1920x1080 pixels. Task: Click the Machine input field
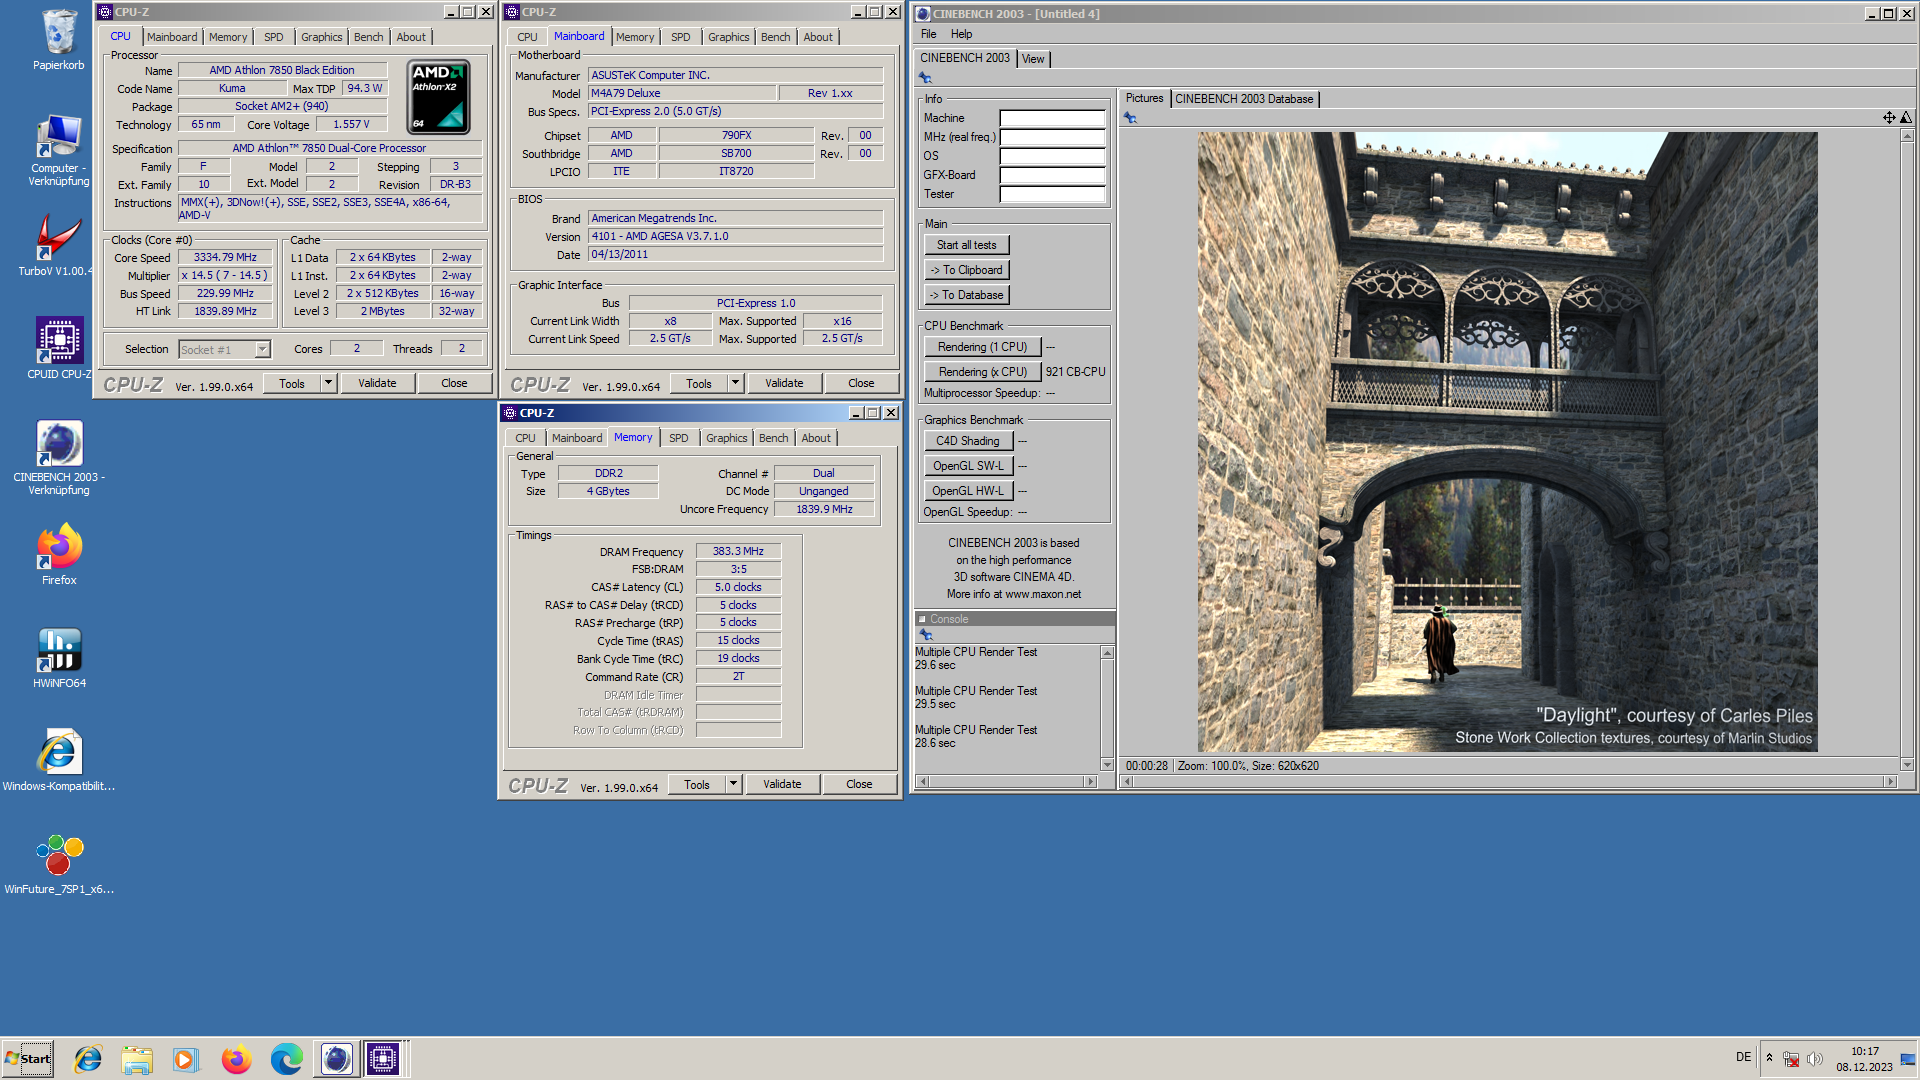point(1052,118)
